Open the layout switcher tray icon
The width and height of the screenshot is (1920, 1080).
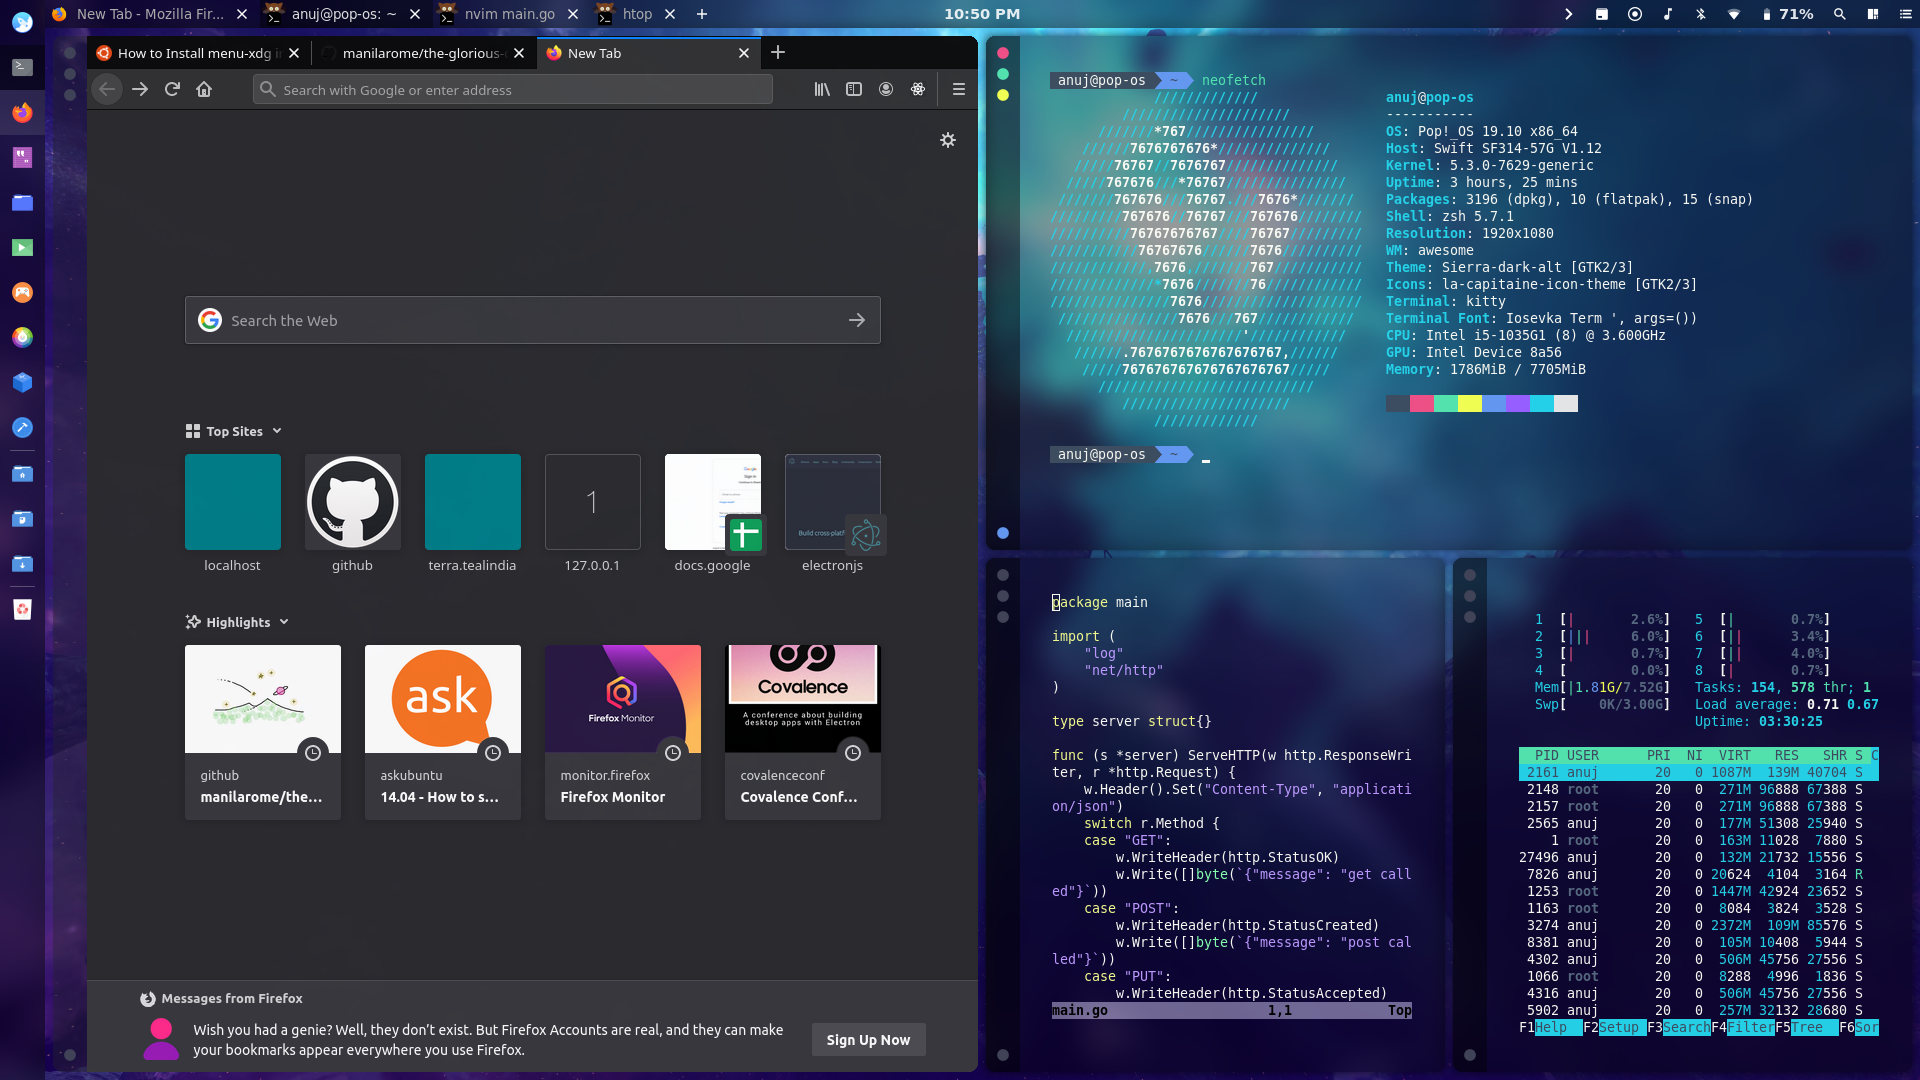(1873, 14)
